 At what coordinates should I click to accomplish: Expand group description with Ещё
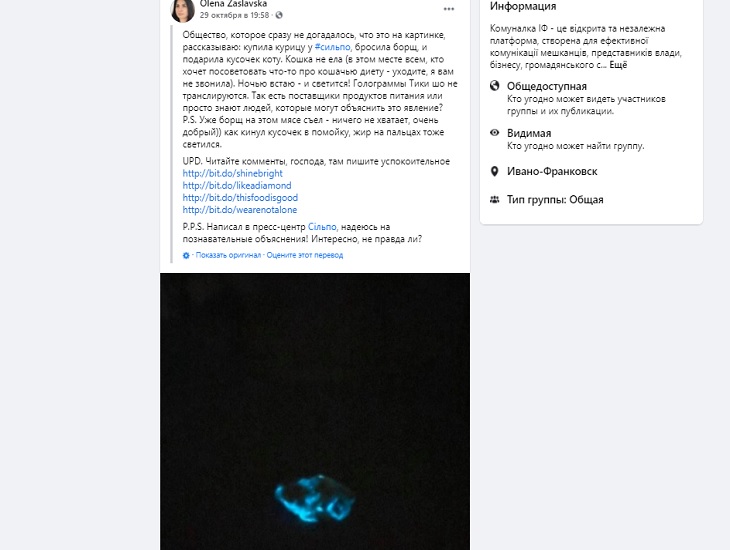[x=618, y=65]
